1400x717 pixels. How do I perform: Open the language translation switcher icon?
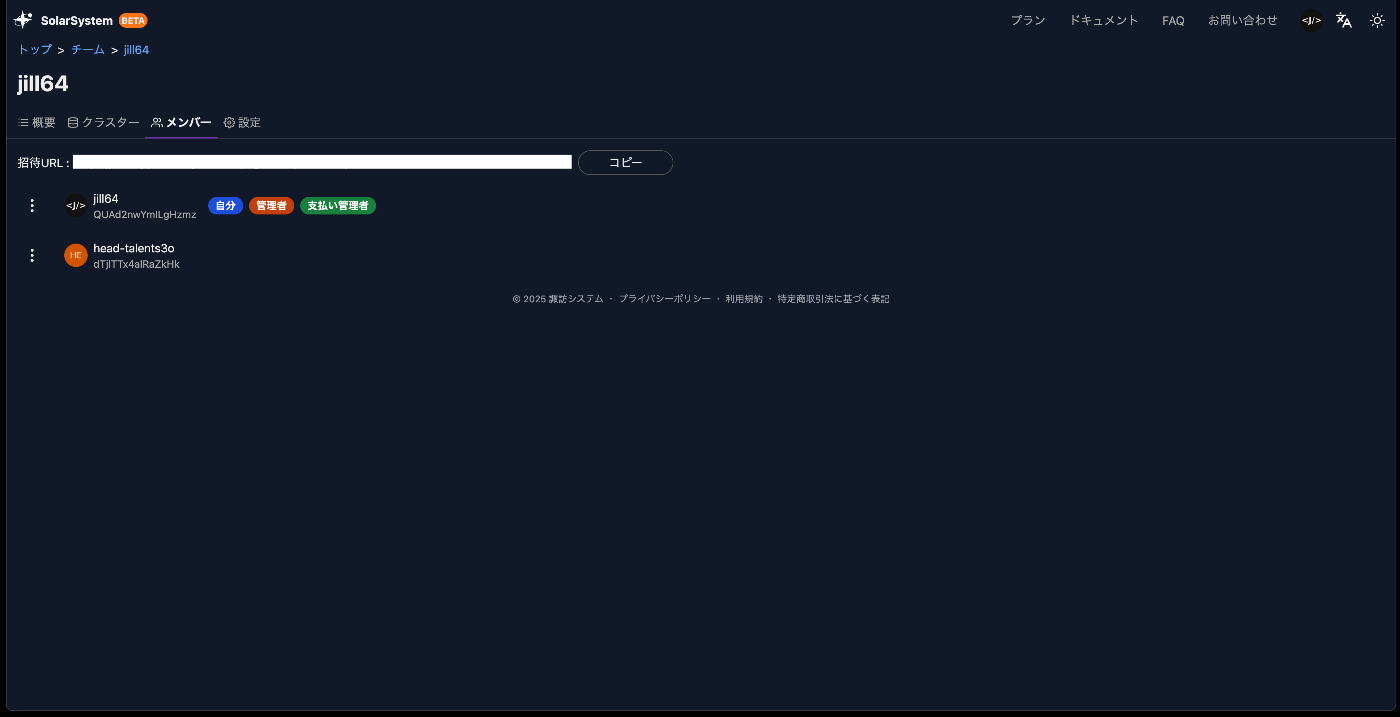(x=1344, y=20)
